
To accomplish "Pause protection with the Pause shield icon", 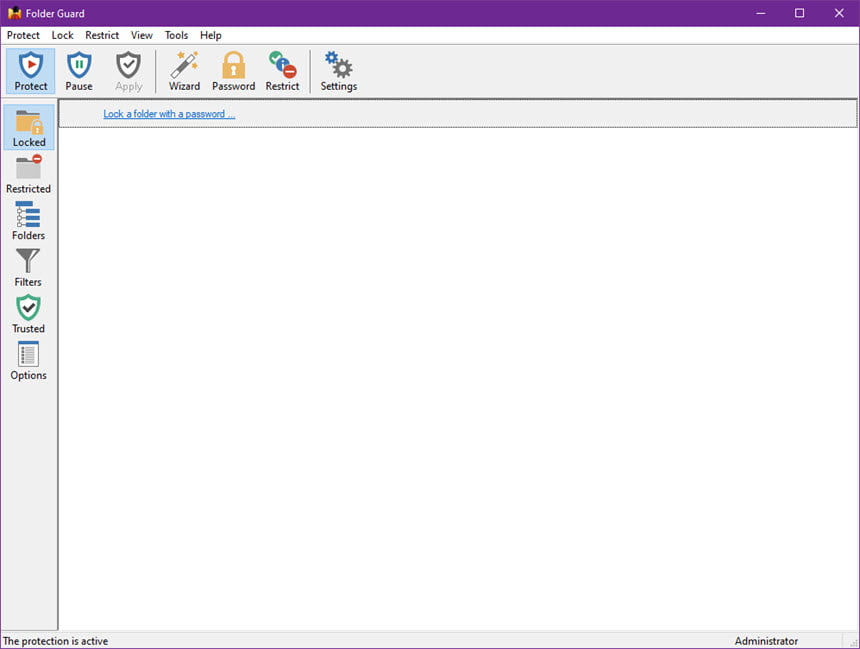I will [79, 71].
